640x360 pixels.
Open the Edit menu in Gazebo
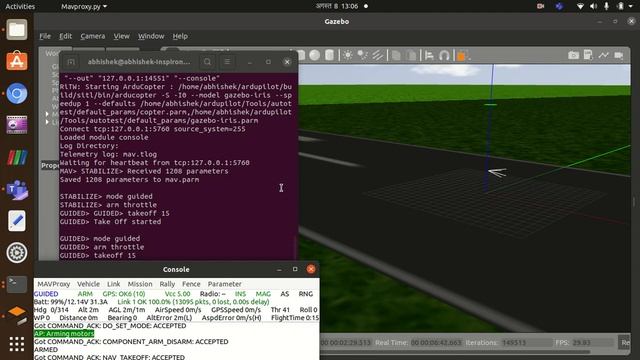[65, 36]
